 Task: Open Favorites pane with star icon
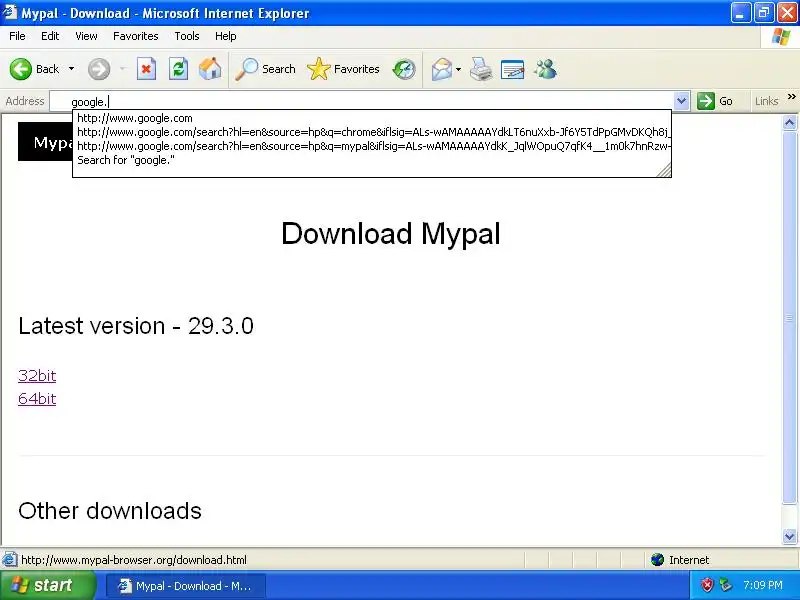343,69
